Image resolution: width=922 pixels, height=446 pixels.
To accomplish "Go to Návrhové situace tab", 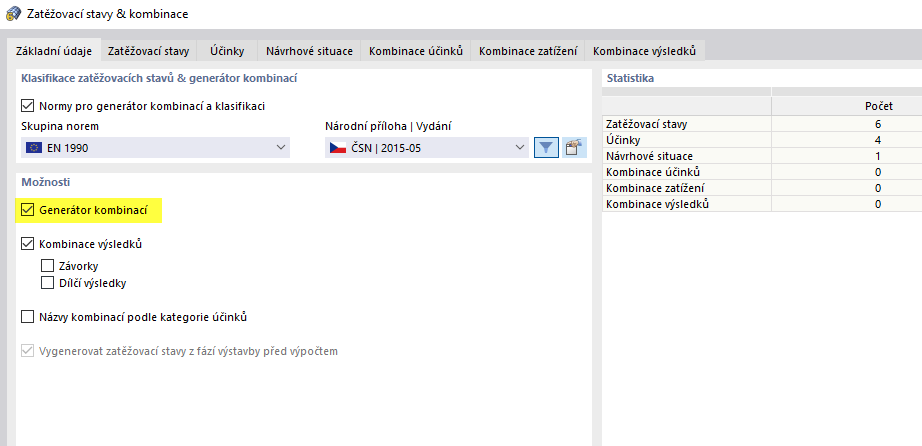I will click(x=309, y=50).
